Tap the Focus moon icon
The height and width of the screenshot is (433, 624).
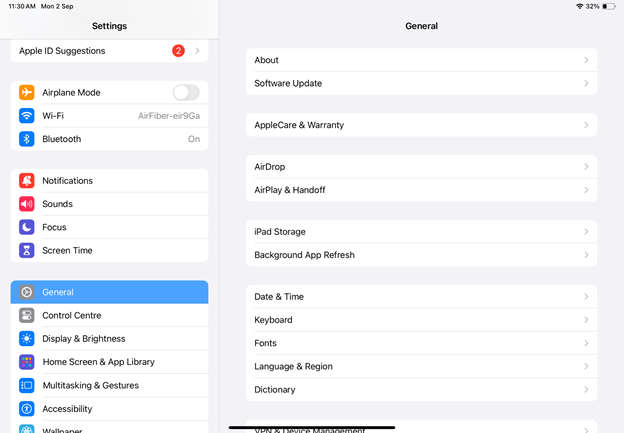[27, 227]
